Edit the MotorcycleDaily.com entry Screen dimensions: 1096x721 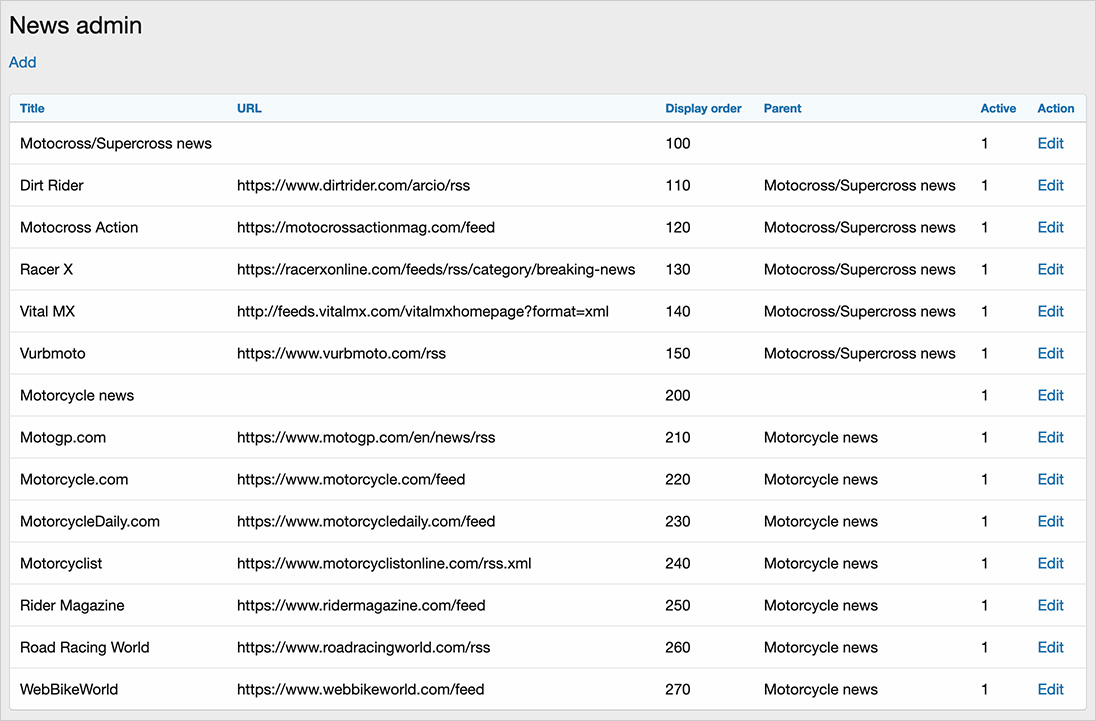(x=1050, y=521)
